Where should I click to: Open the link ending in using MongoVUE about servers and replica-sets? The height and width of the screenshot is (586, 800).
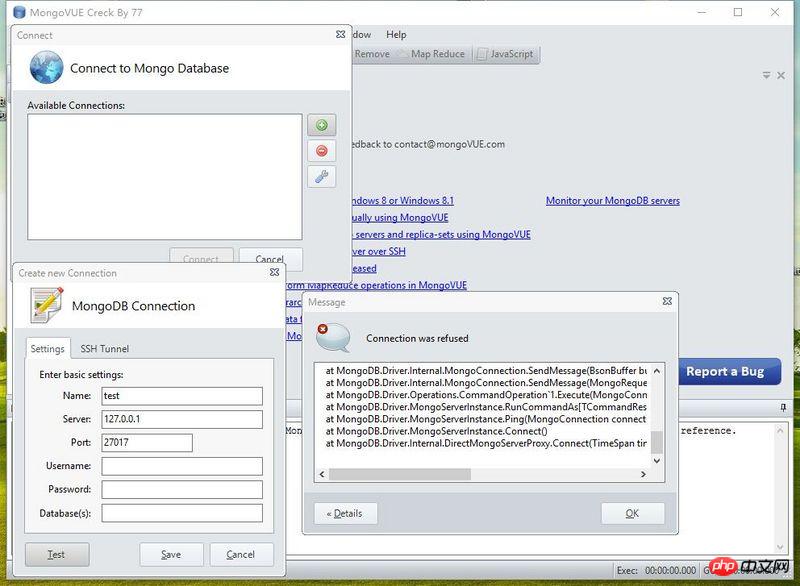pyautogui.click(x=441, y=234)
